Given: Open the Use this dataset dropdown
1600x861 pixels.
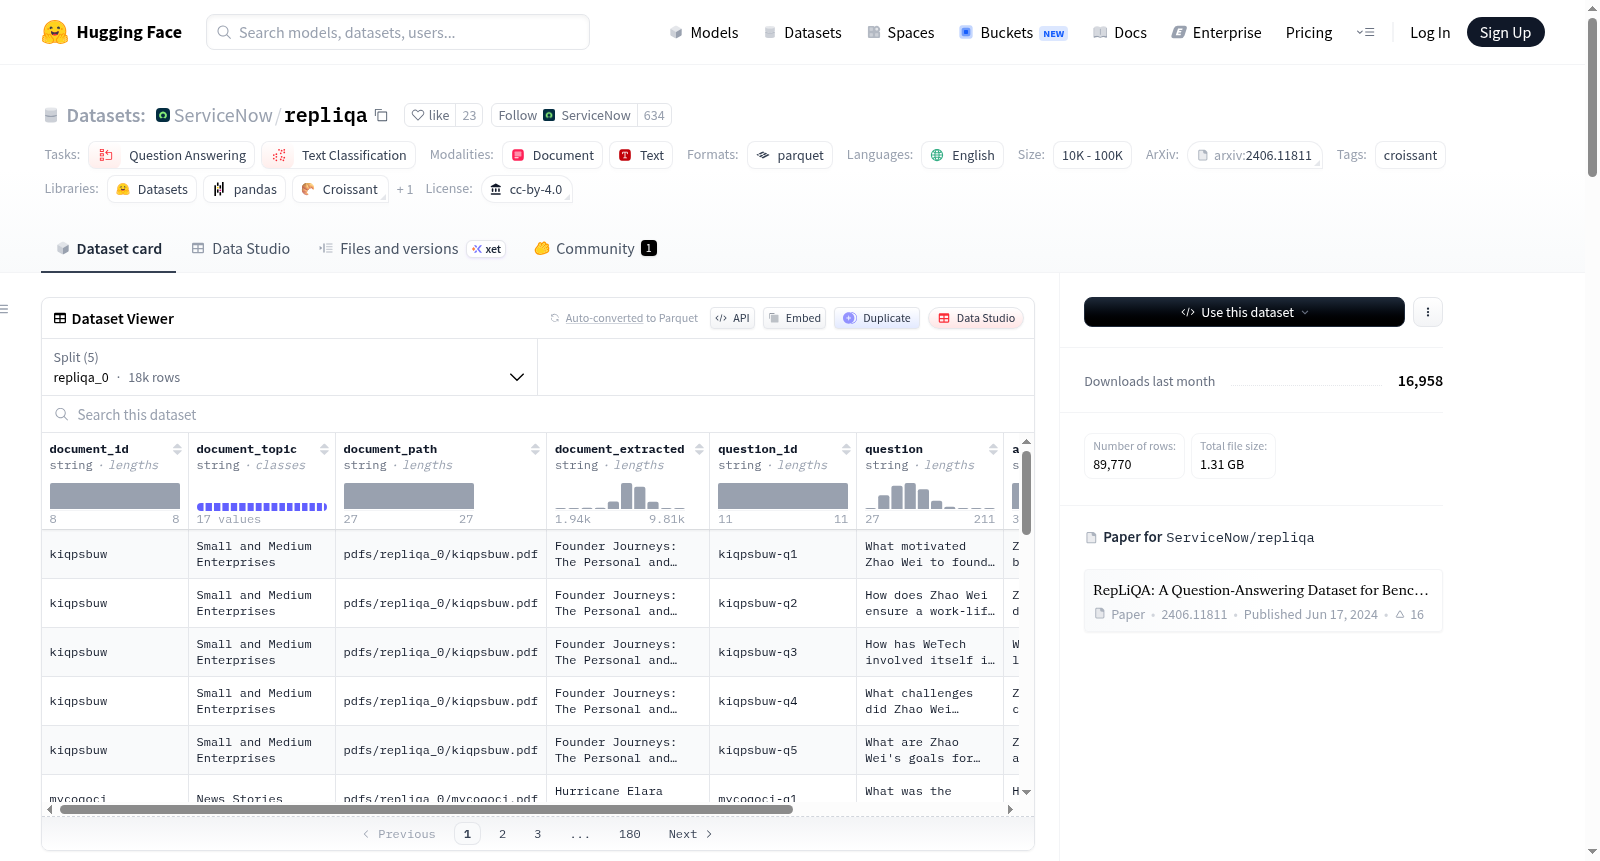Looking at the screenshot, I should (x=1244, y=312).
